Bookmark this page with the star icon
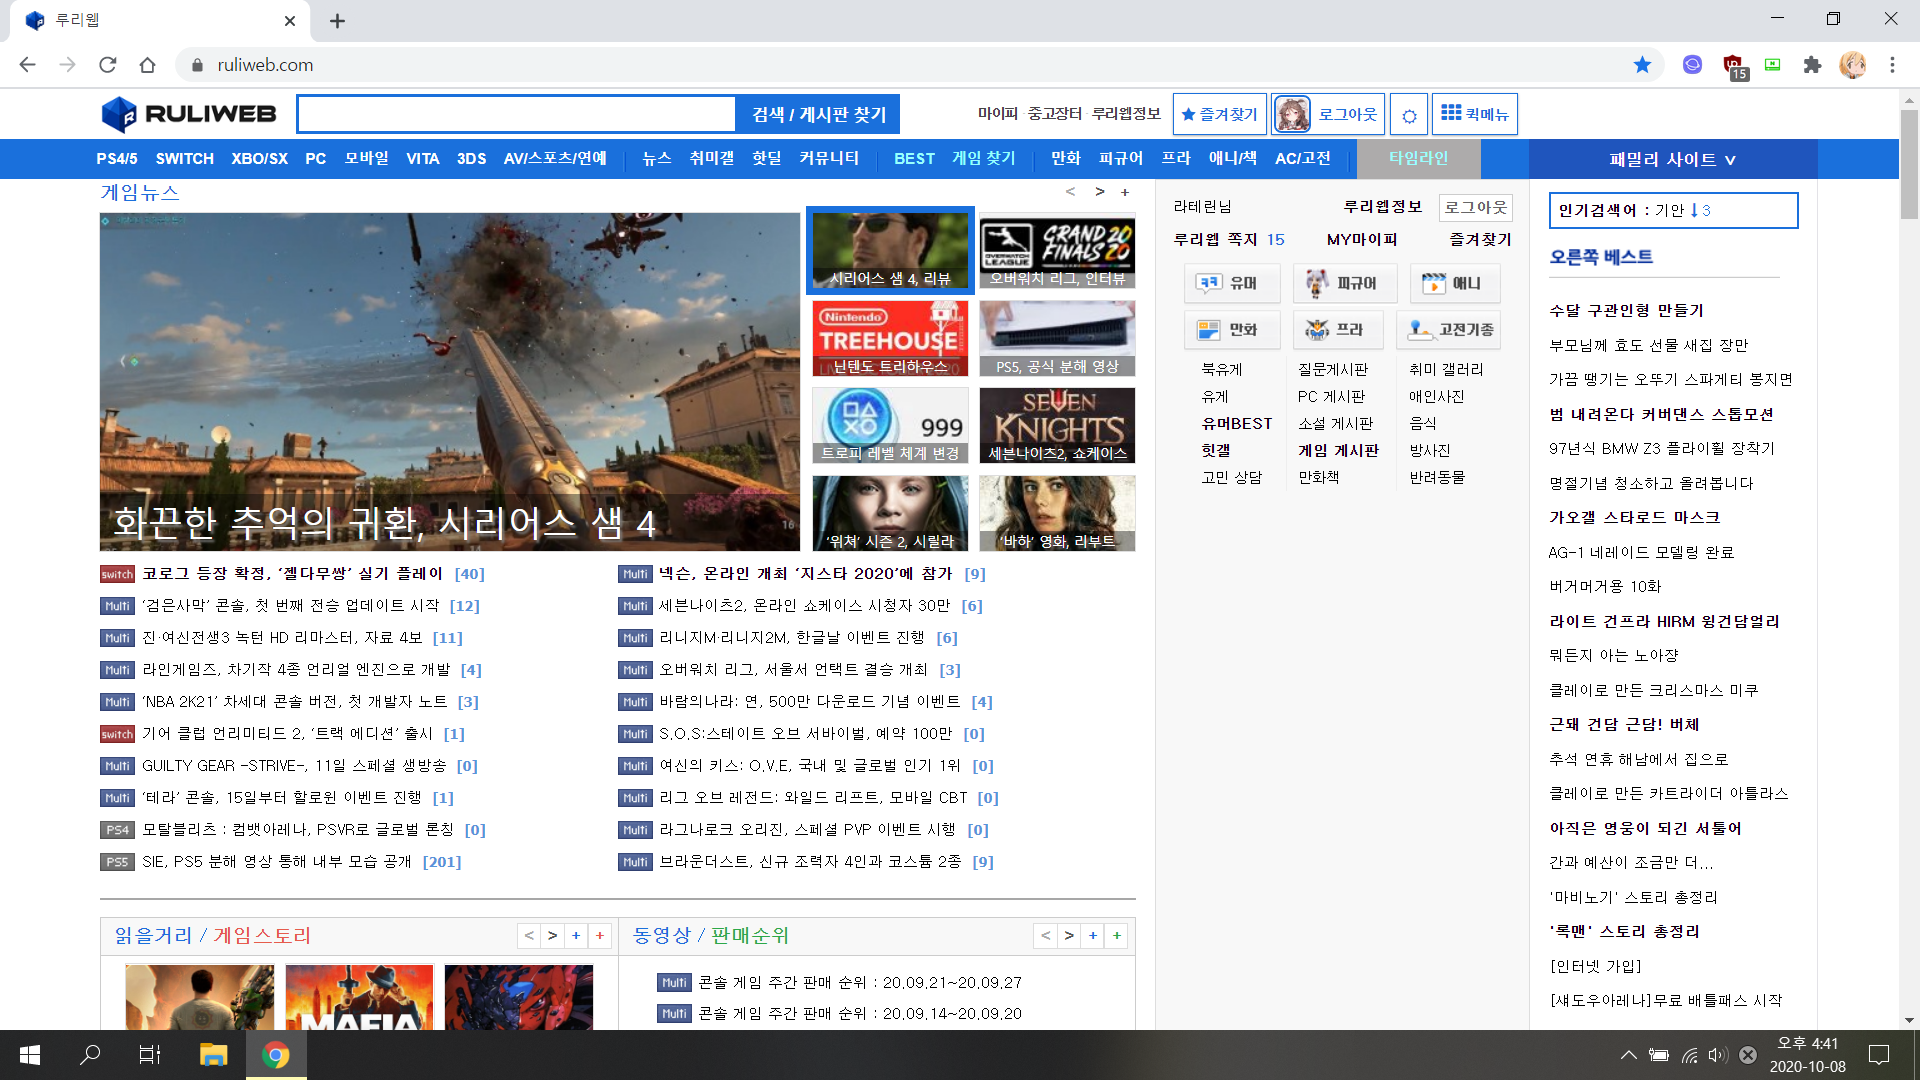This screenshot has width=1920, height=1080. pos(1642,65)
